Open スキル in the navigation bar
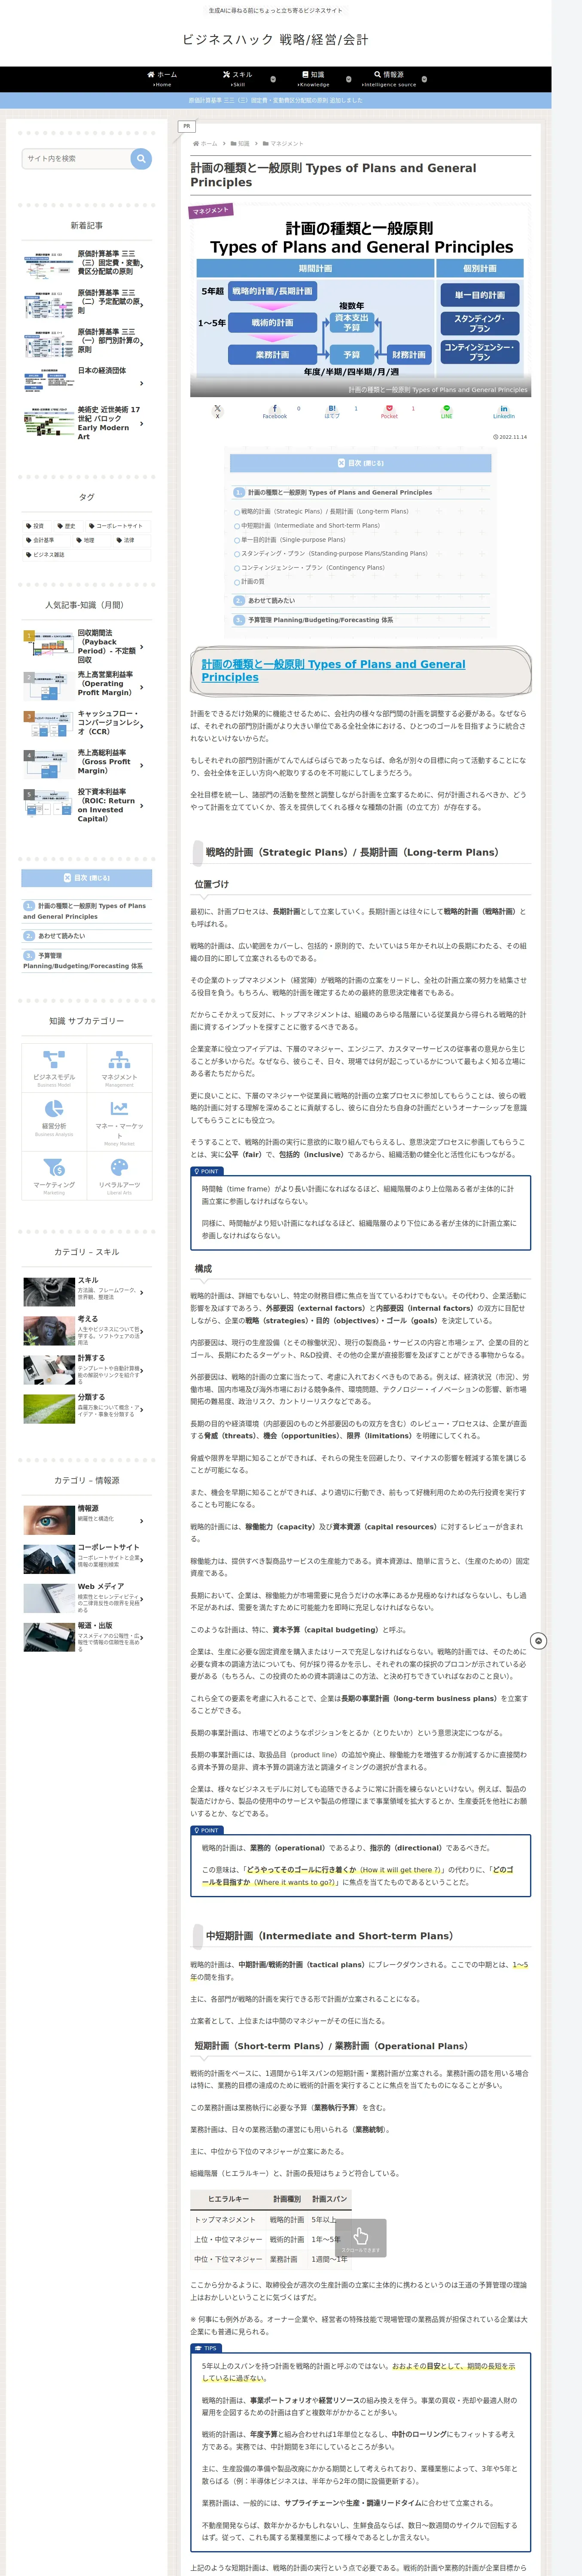Screen dimensions: 582x2576 click(238, 79)
